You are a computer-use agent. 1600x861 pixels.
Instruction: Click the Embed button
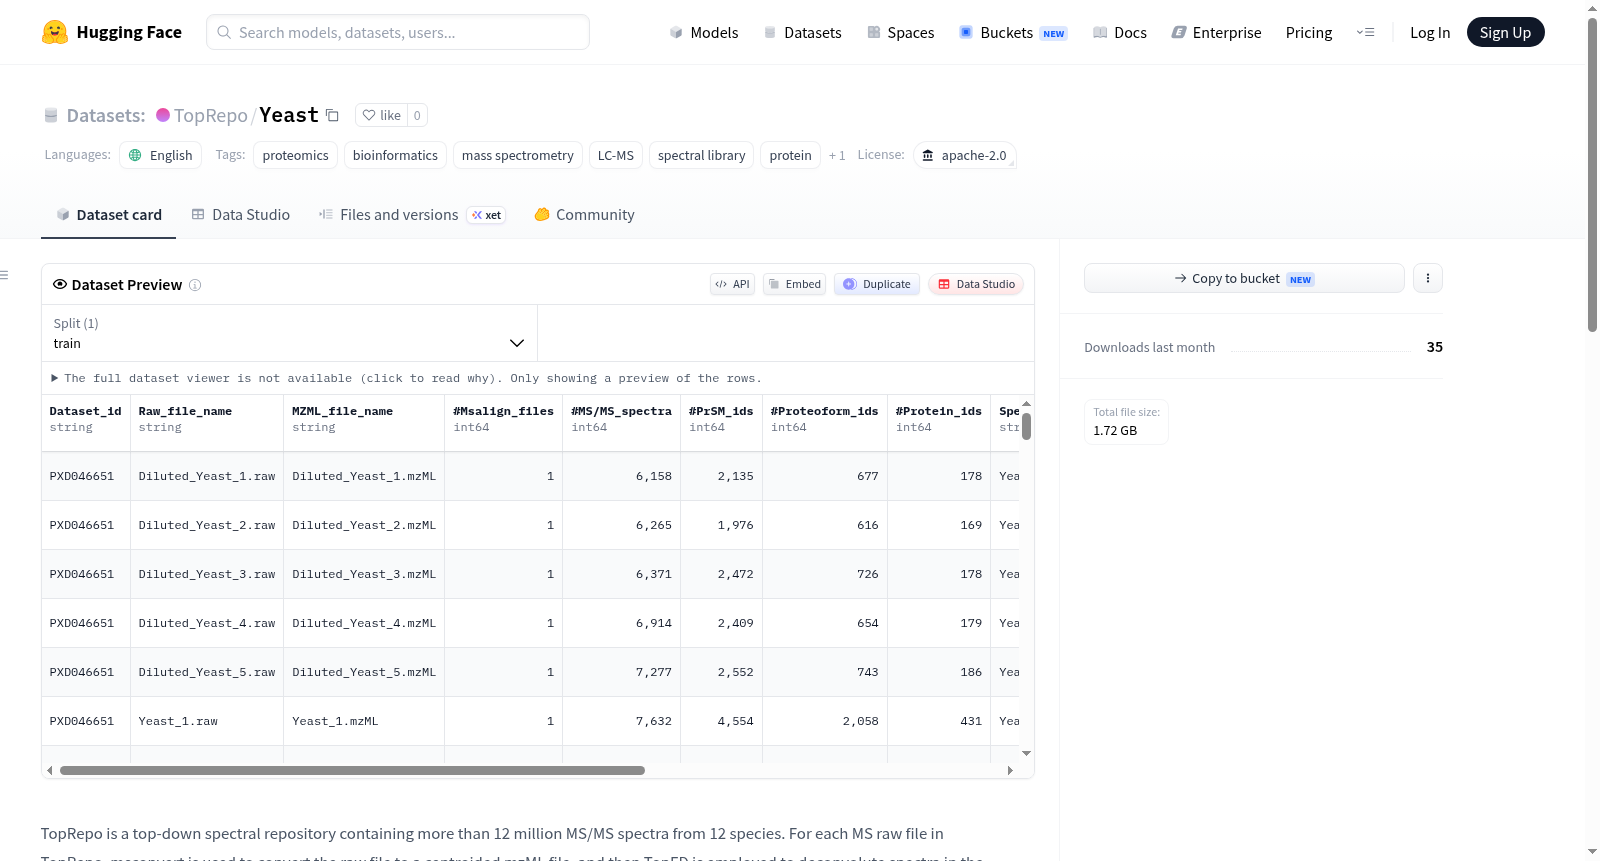coord(794,284)
